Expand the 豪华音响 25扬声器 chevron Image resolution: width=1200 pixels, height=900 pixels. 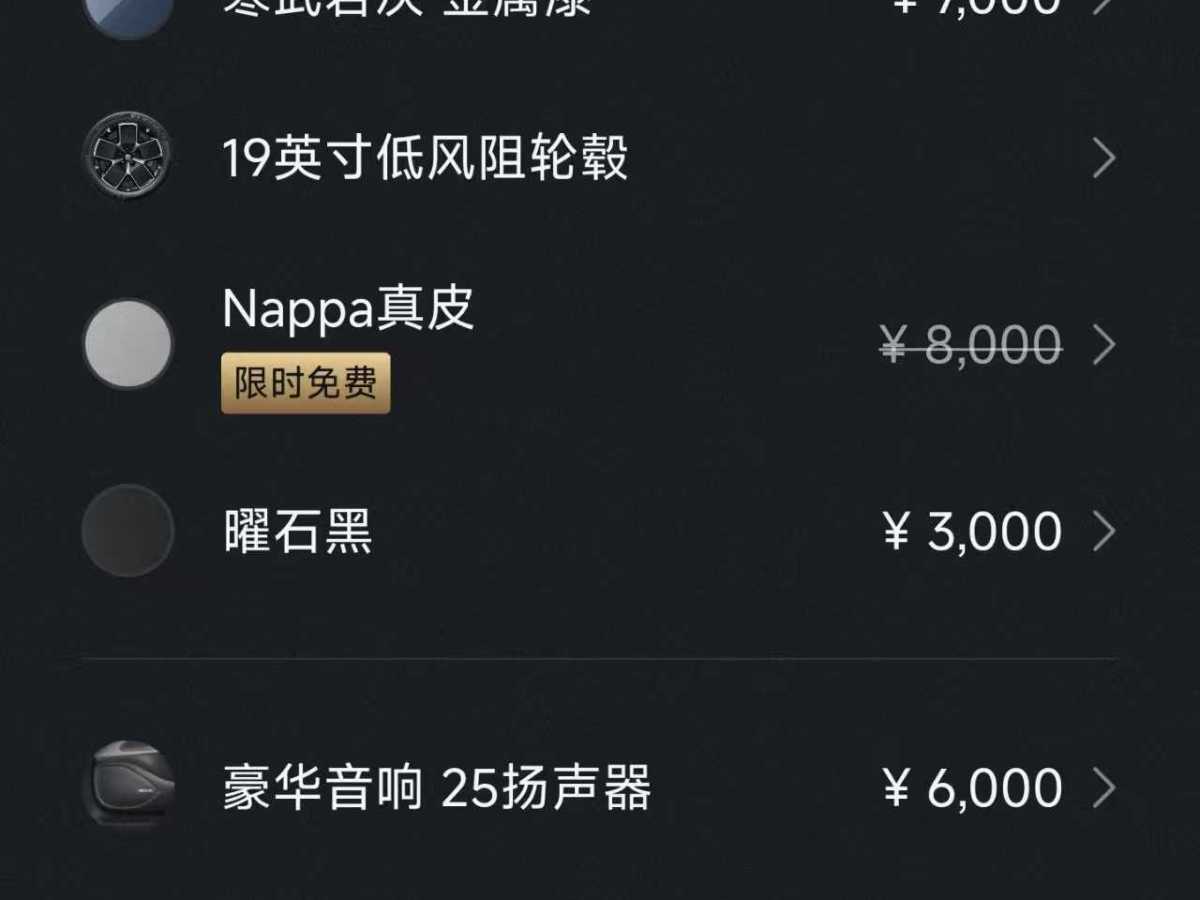(x=1104, y=788)
